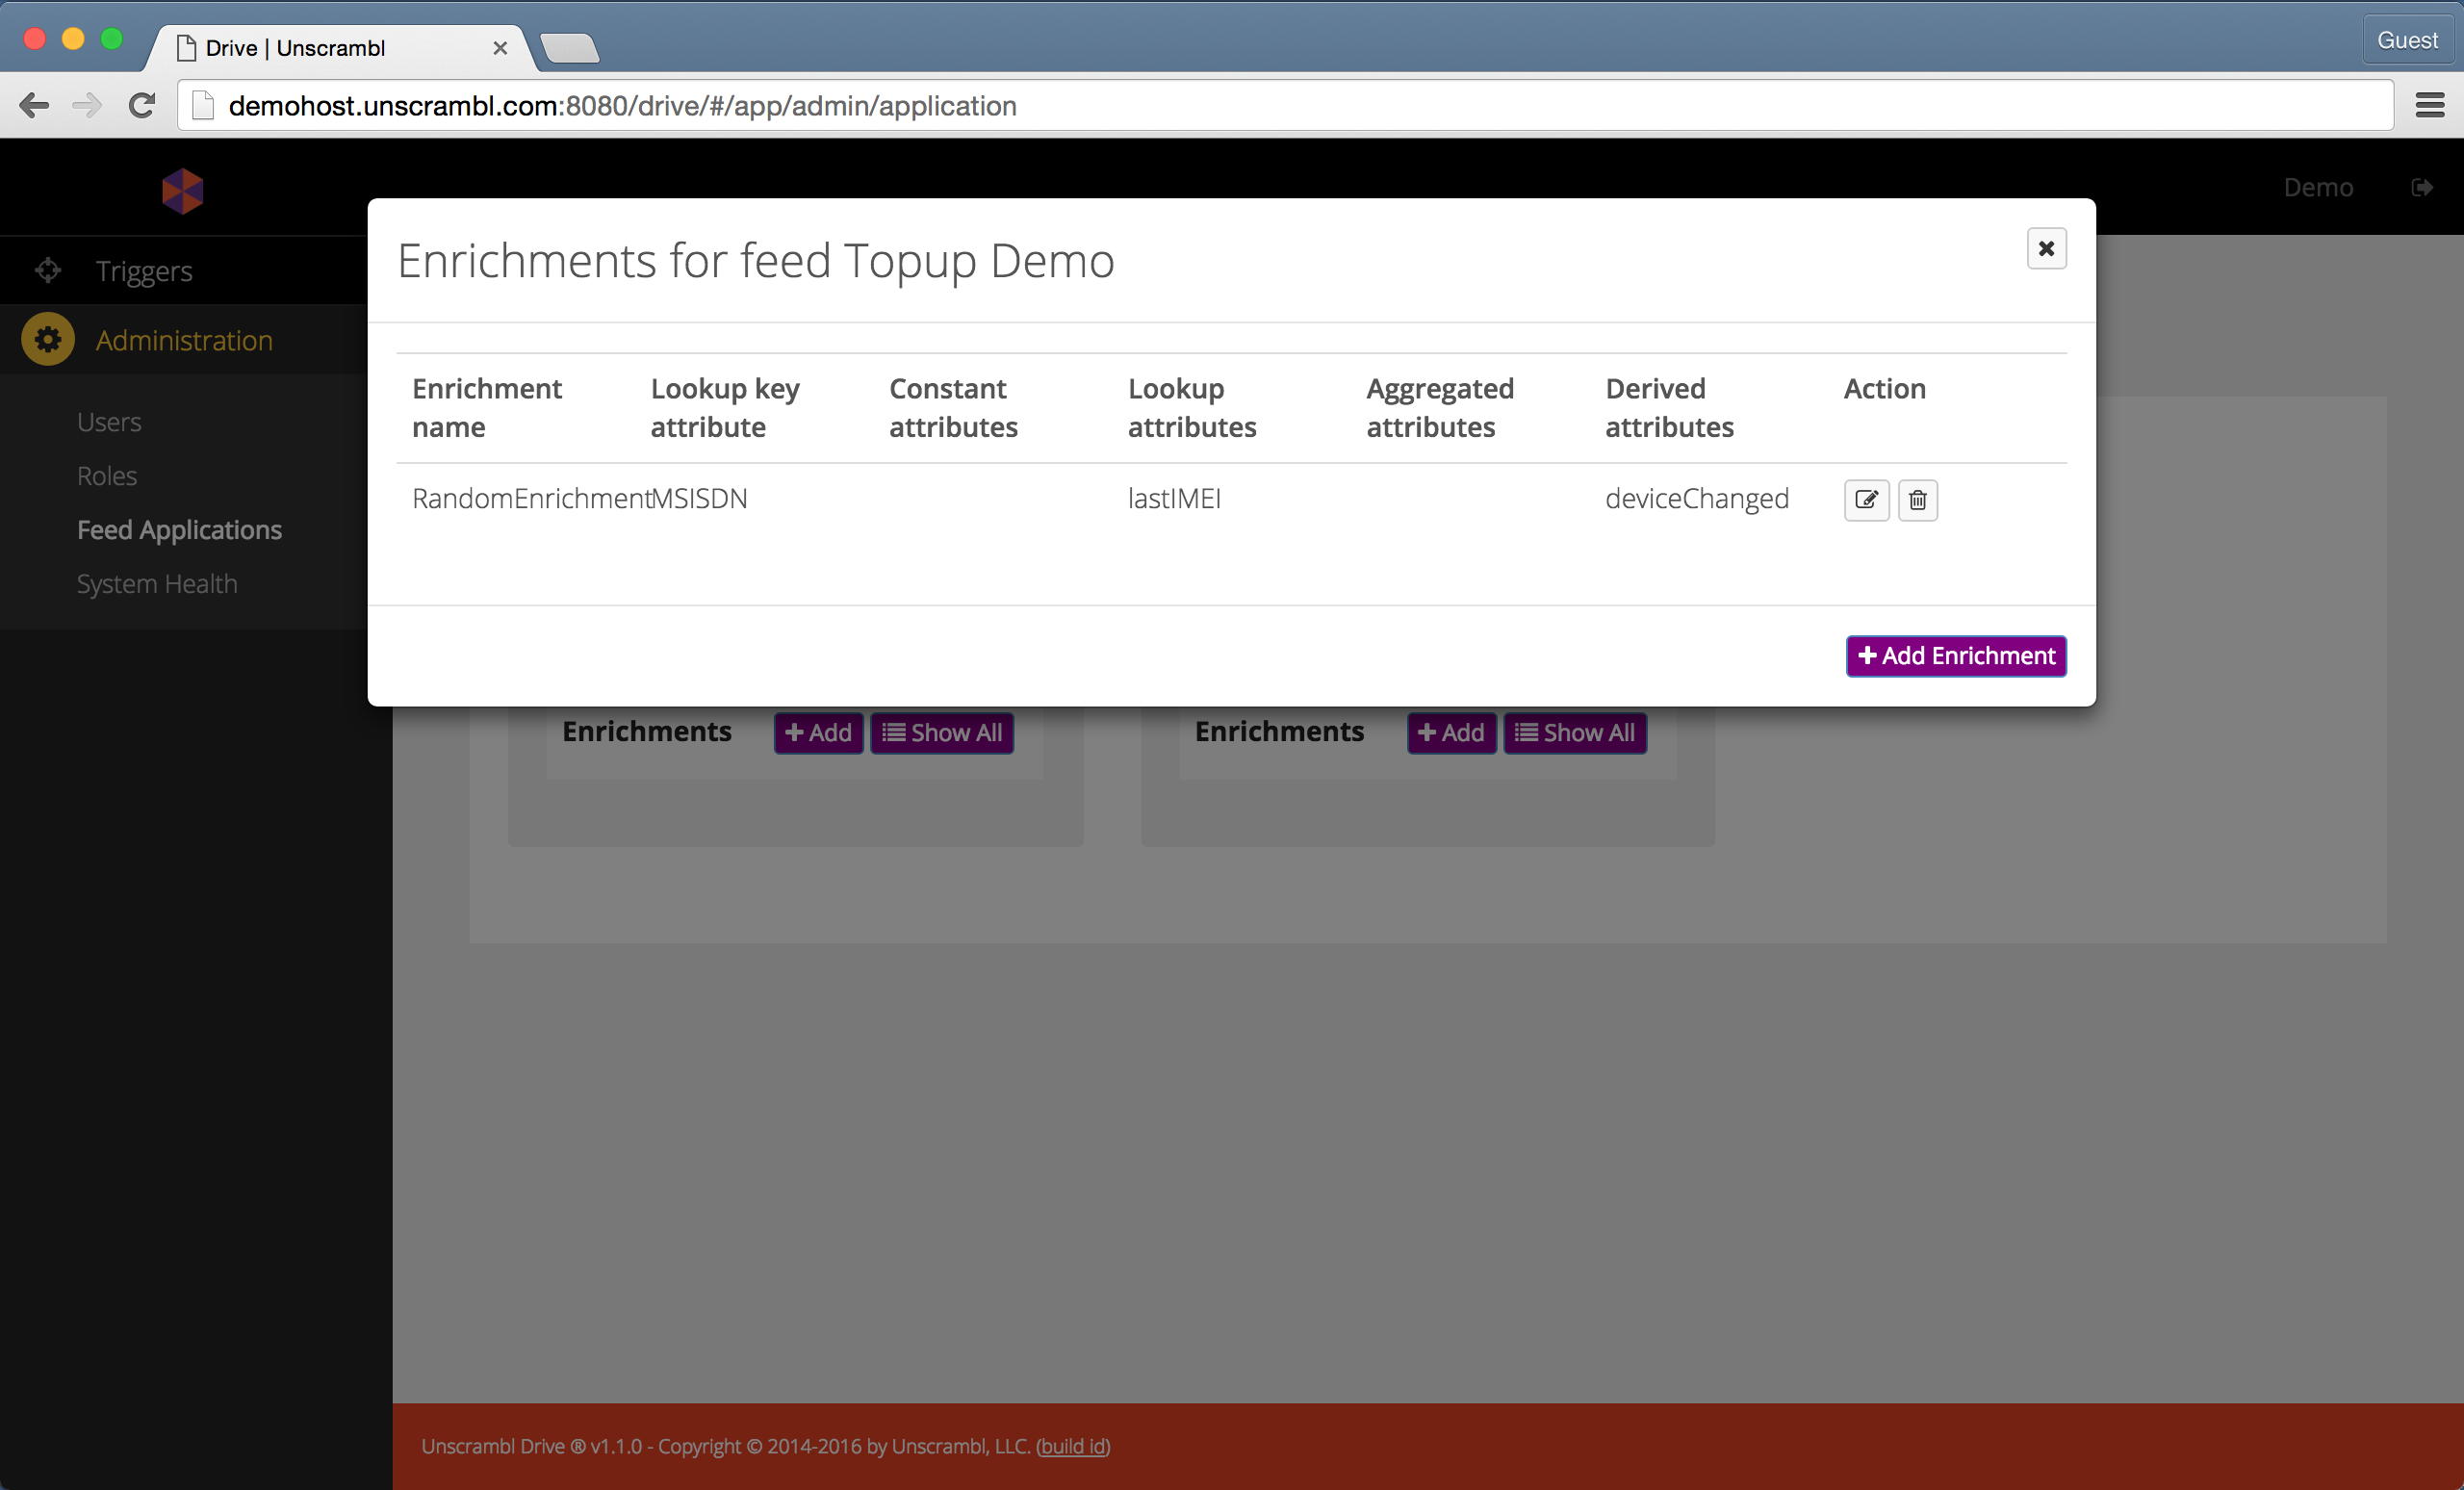Click the right Enrichments Add button
This screenshot has height=1490, width=2464.
point(1451,733)
